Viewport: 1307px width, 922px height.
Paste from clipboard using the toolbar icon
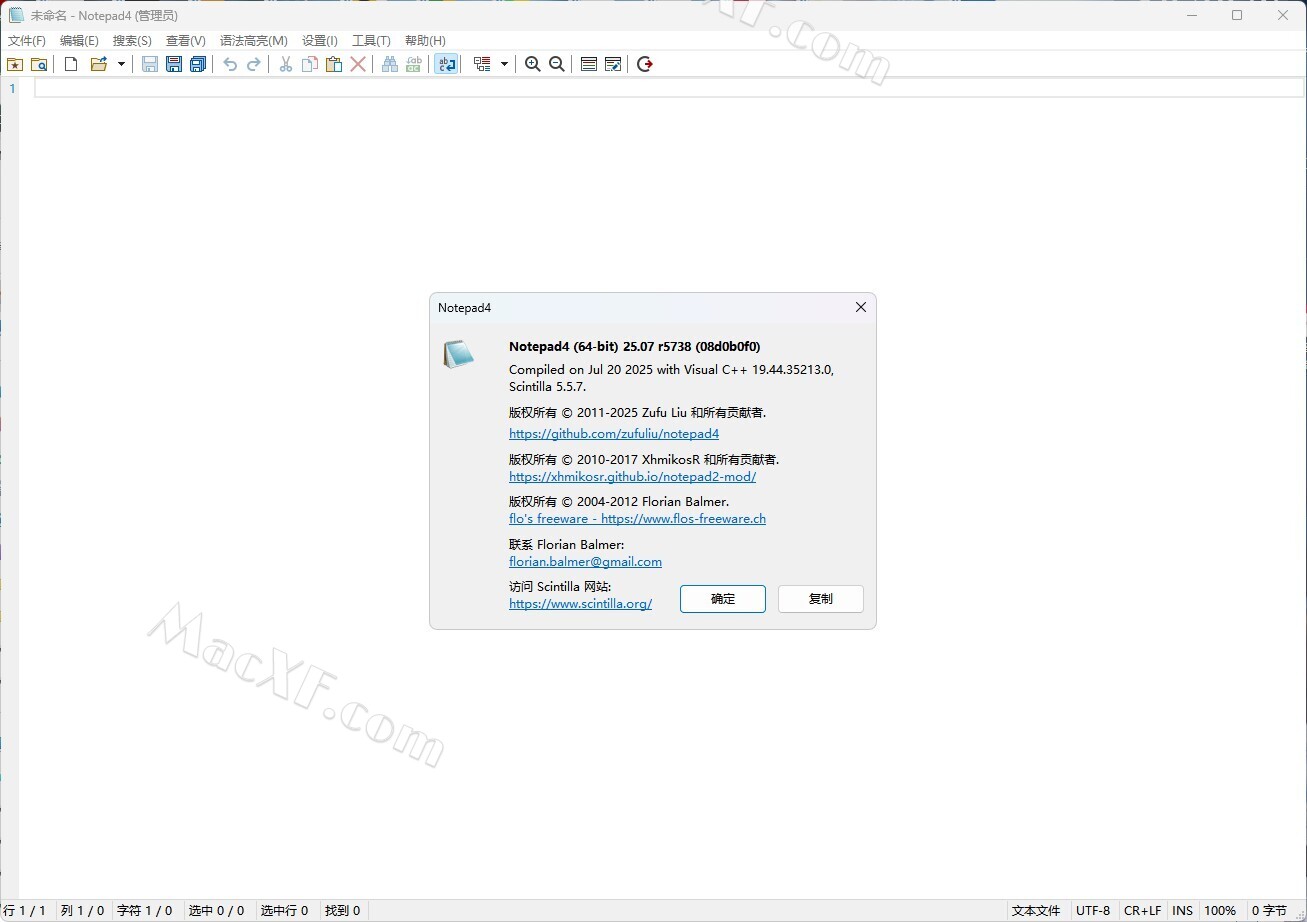pos(334,64)
